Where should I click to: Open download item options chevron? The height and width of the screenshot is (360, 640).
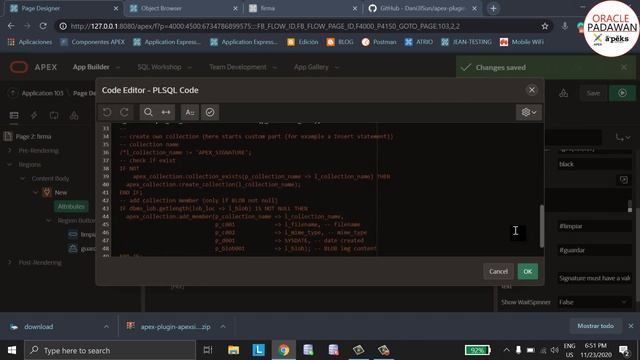[106, 327]
